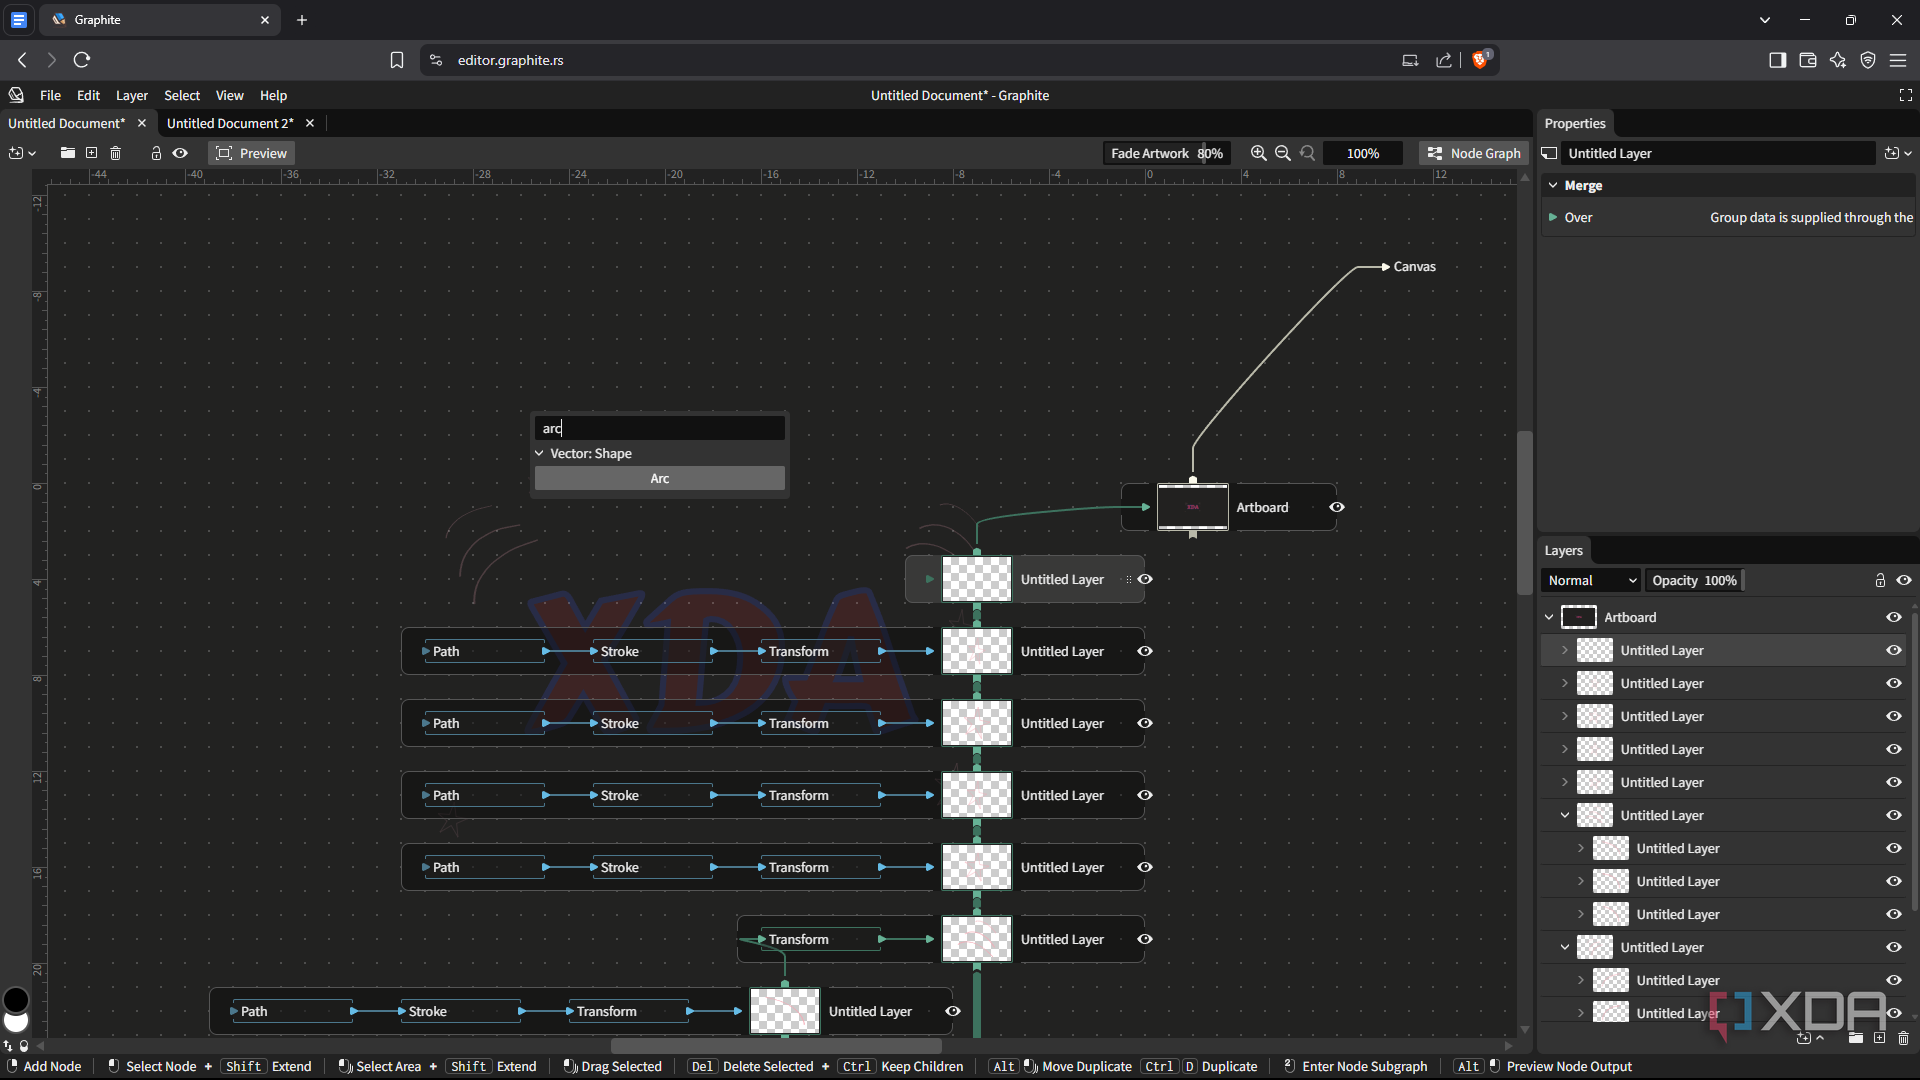The image size is (1920, 1080).
Task: Toggle eye of selected first Untitled Layer row
Action: [x=1893, y=650]
